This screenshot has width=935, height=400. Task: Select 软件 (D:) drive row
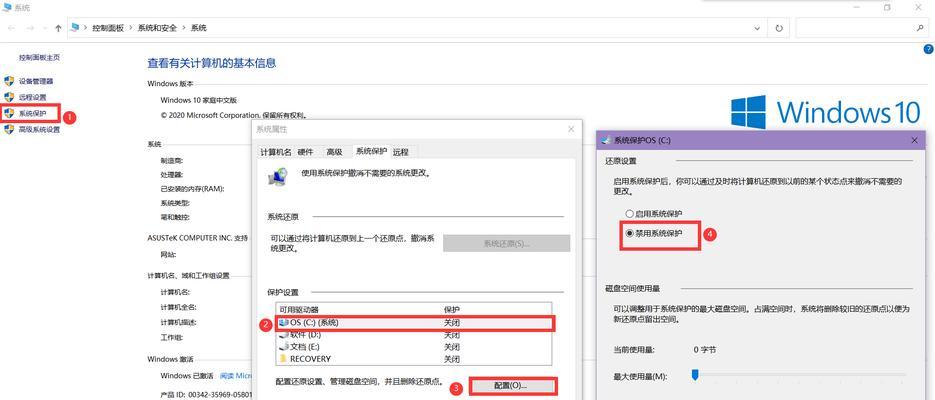point(414,335)
